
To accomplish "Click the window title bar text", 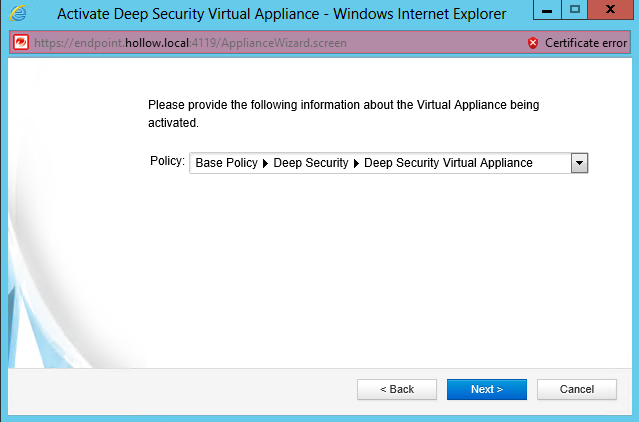I will (281, 14).
